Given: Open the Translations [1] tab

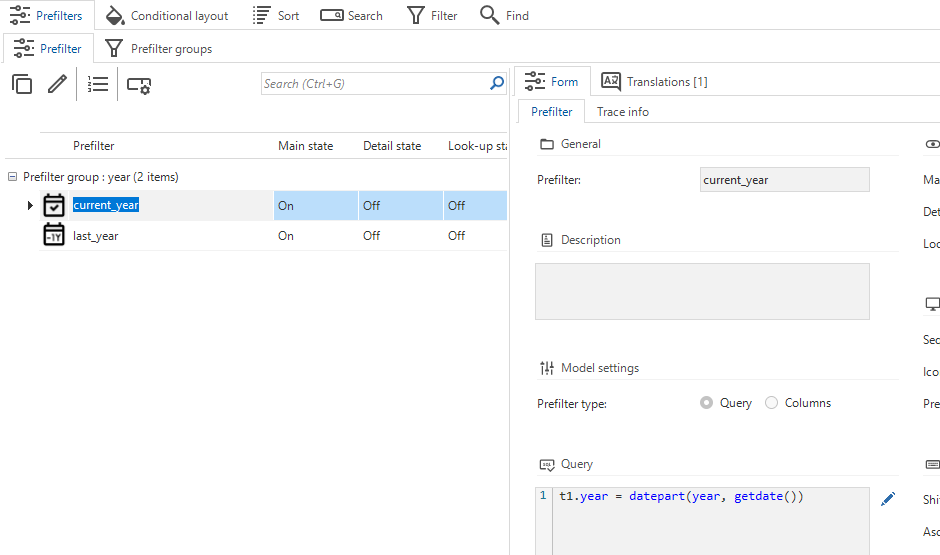Looking at the screenshot, I should coord(654,82).
